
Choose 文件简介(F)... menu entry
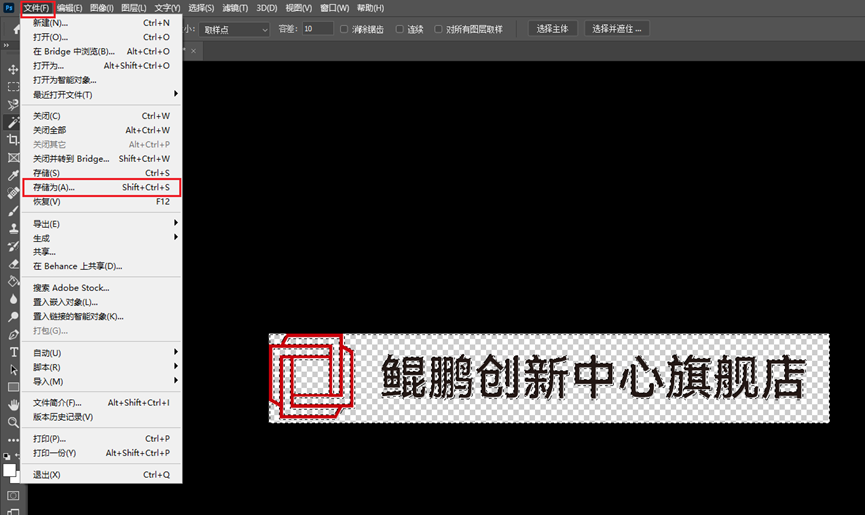pos(101,403)
